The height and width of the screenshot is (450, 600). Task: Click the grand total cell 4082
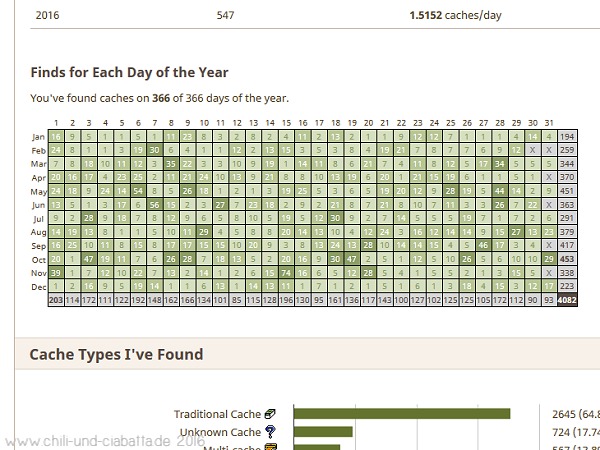[567, 300]
